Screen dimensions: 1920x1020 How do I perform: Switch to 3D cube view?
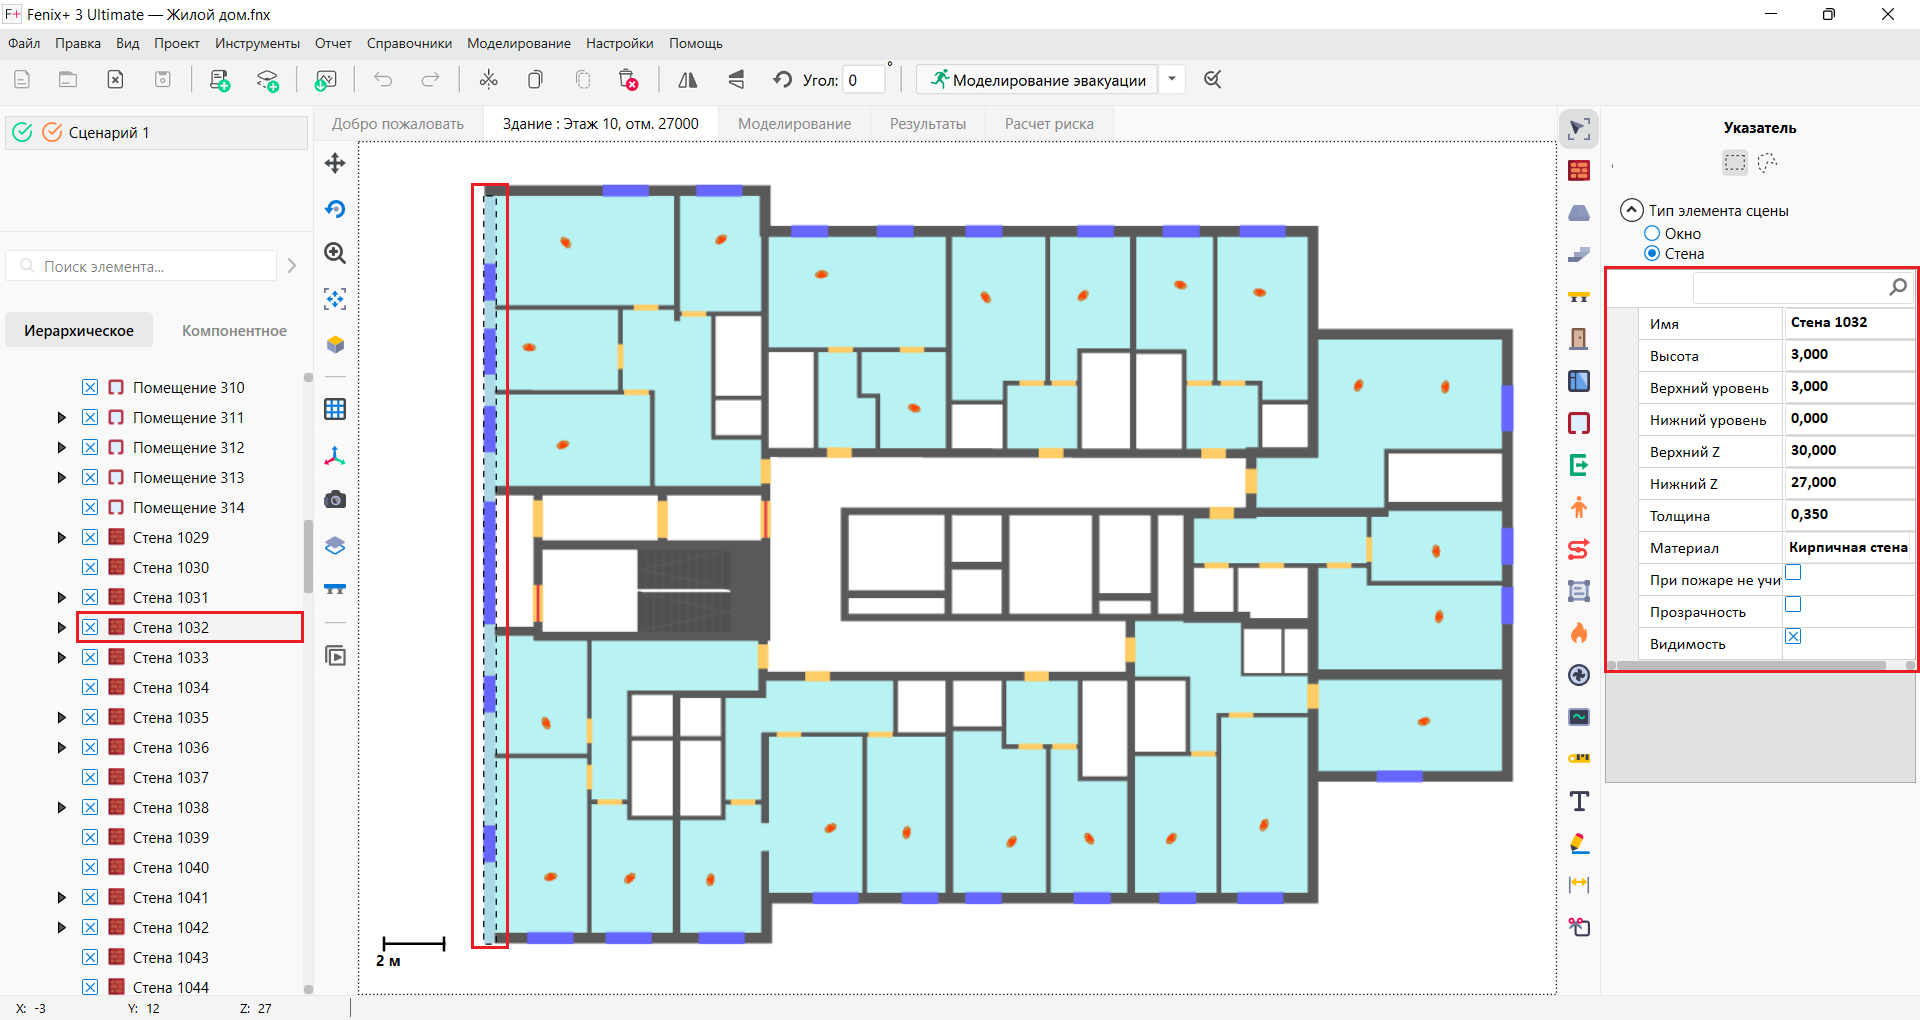click(335, 344)
